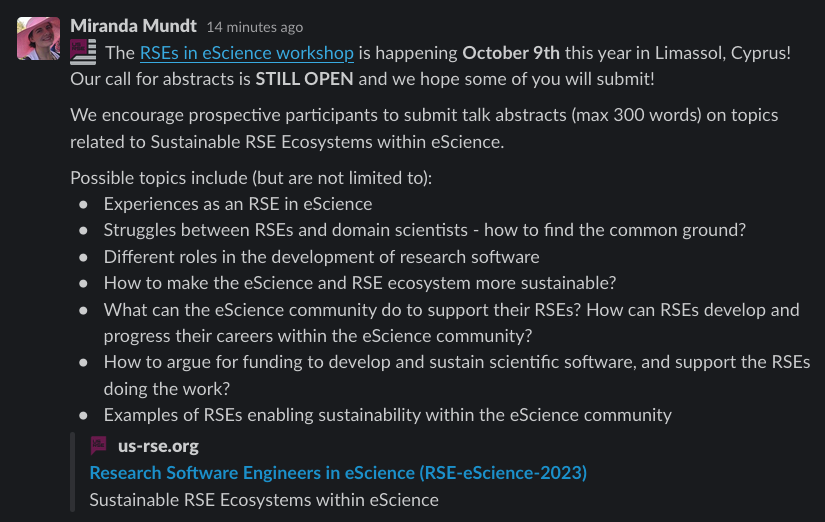The height and width of the screenshot is (522, 825).
Task: Open the "RSEs in eScience workshop" link
Action: pos(247,53)
